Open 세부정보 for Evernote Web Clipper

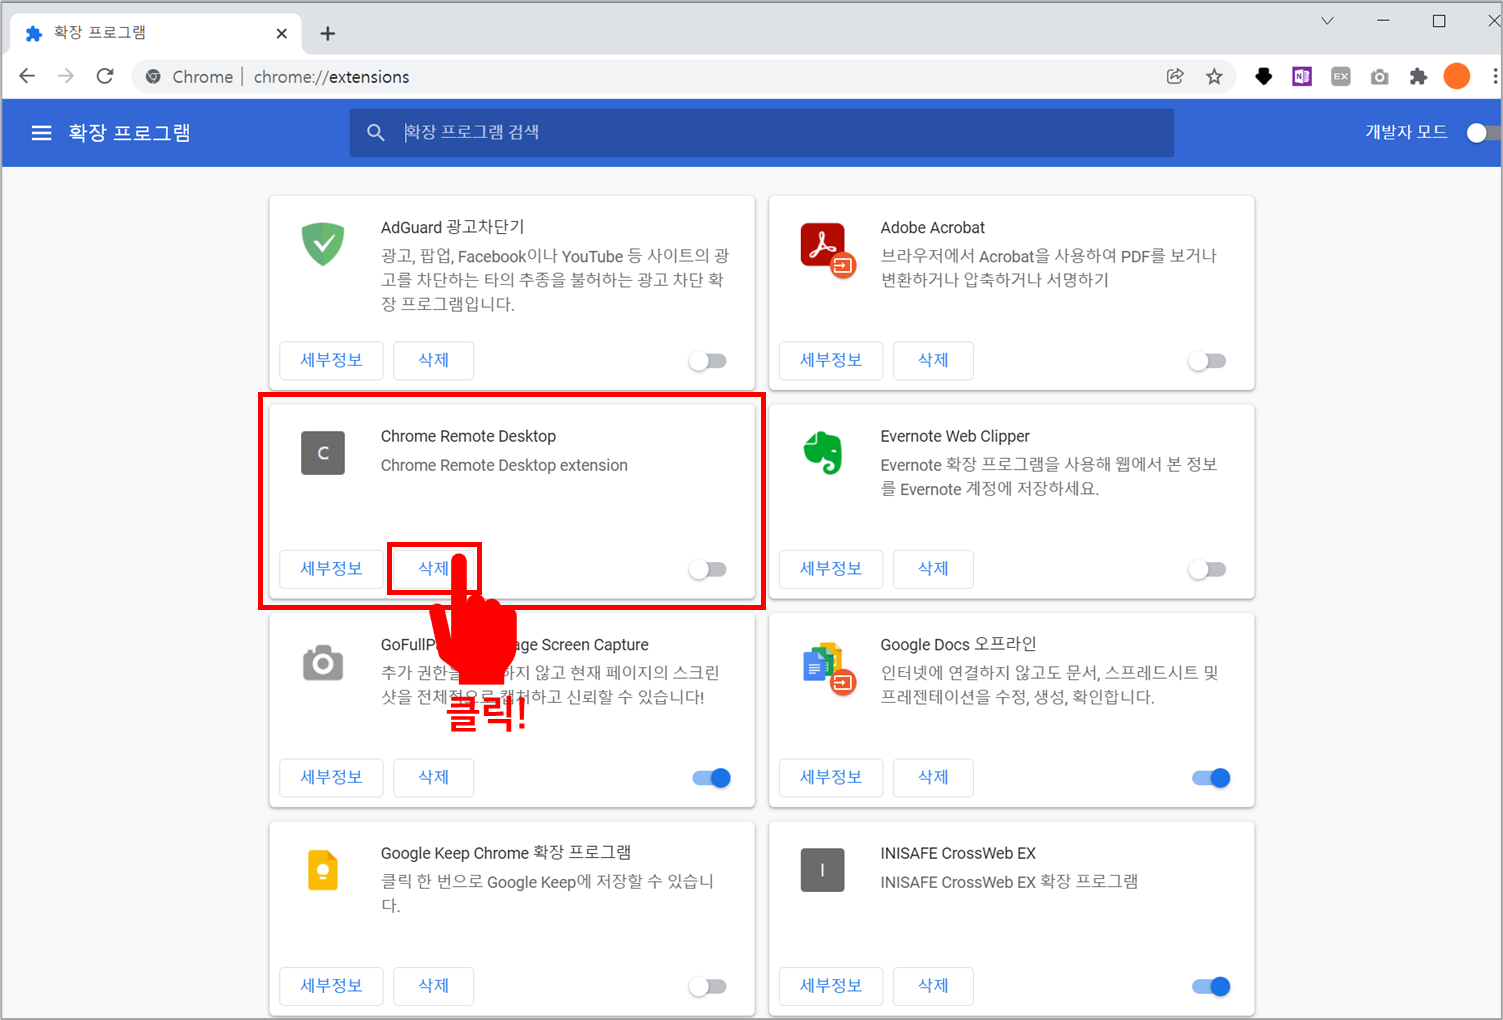[831, 569]
